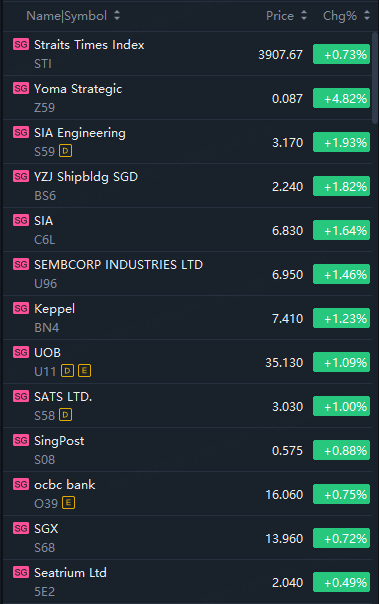Toggle SGX's +0.72% change display
Viewport: 379px width, 604px height.
[x=342, y=538]
